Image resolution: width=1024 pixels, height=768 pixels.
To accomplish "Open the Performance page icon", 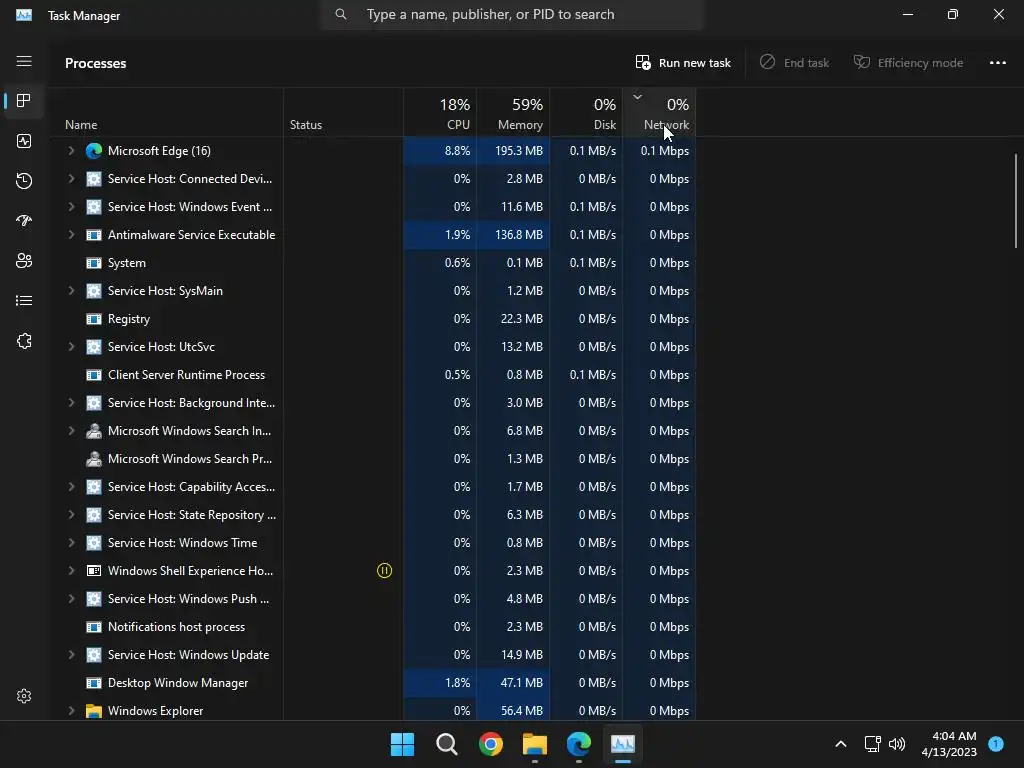I will pyautogui.click(x=24, y=141).
